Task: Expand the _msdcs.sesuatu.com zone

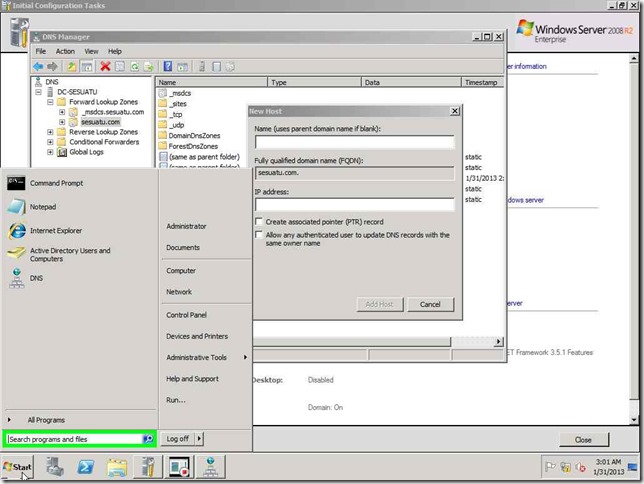Action: point(62,112)
